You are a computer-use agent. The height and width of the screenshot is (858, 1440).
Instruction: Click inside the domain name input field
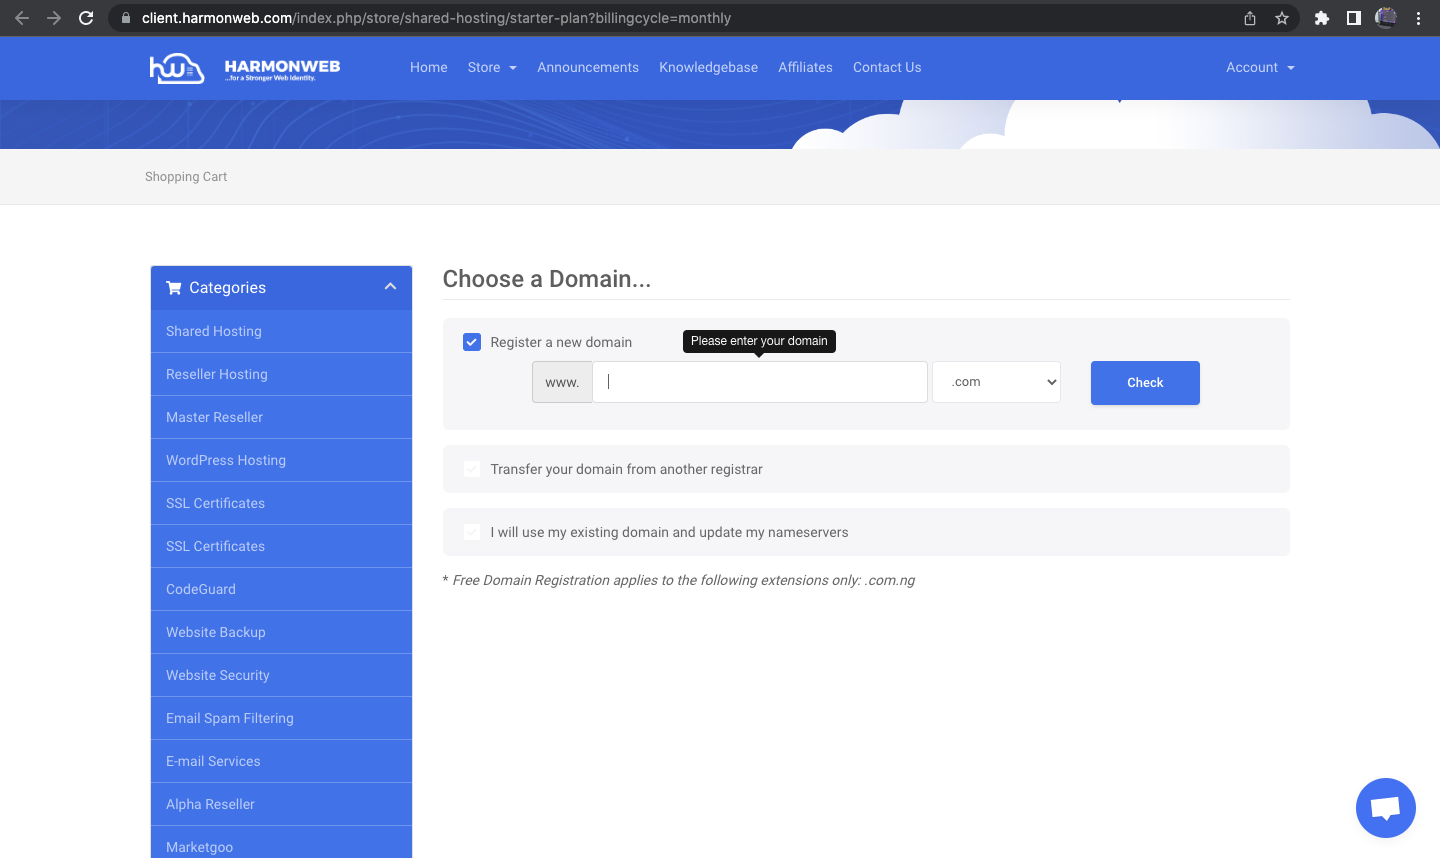click(760, 381)
